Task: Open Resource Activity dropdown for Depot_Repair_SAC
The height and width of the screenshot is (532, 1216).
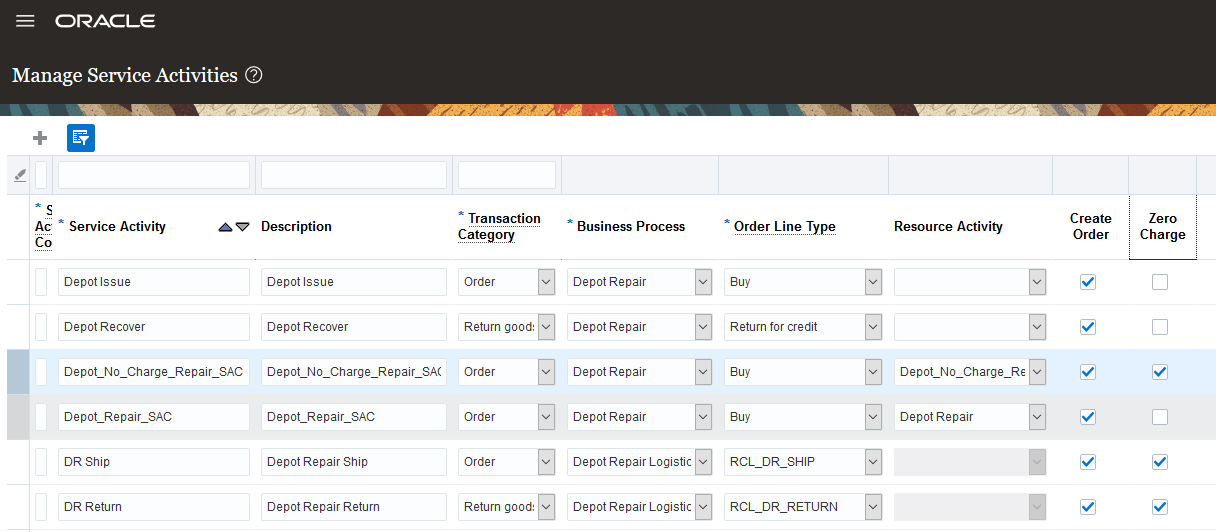Action: click(1037, 417)
